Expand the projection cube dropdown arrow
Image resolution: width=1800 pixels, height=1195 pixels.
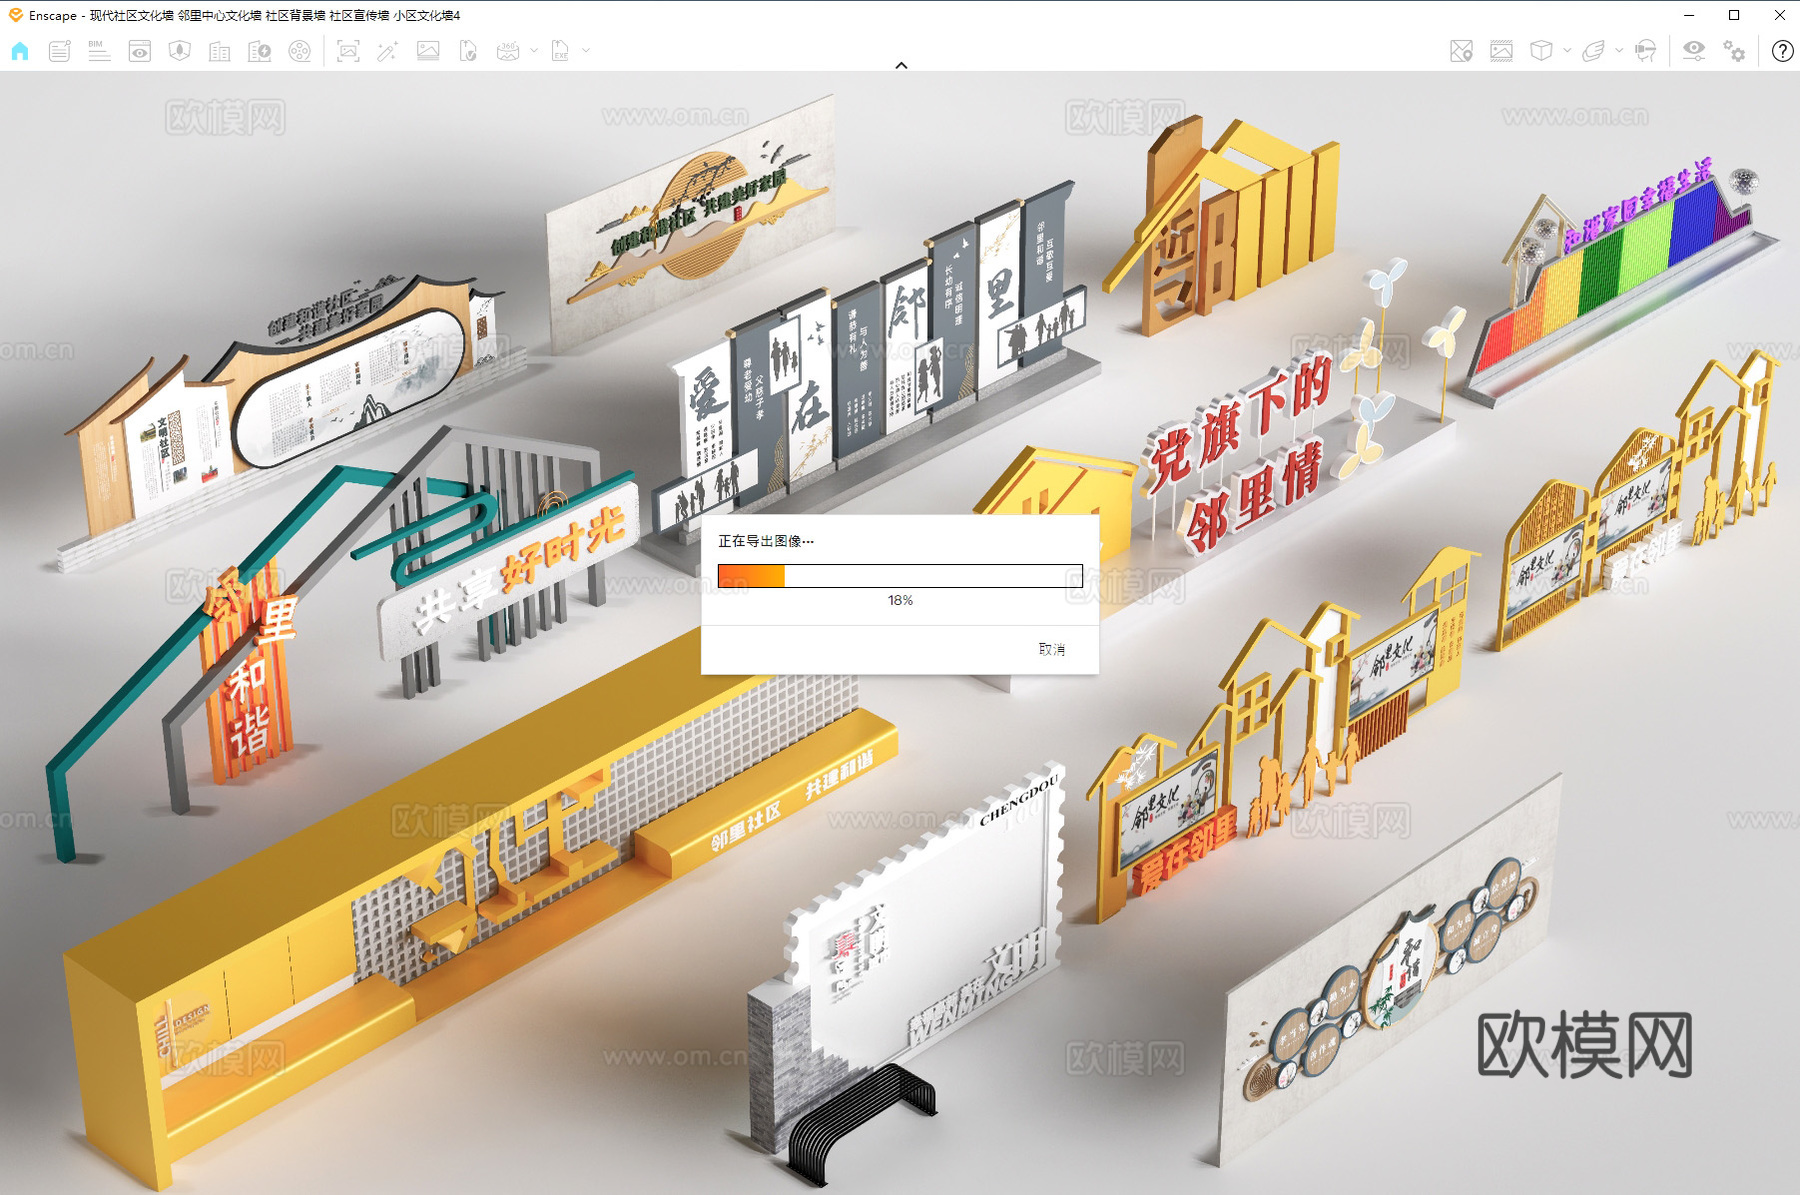1567,51
